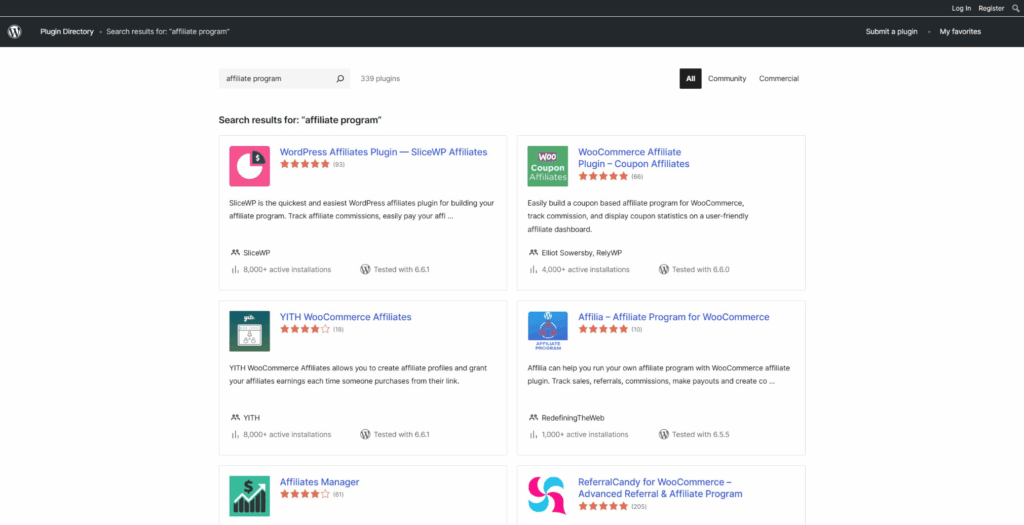The height and width of the screenshot is (525, 1024).
Task: Switch to the Community filter
Action: (x=727, y=78)
